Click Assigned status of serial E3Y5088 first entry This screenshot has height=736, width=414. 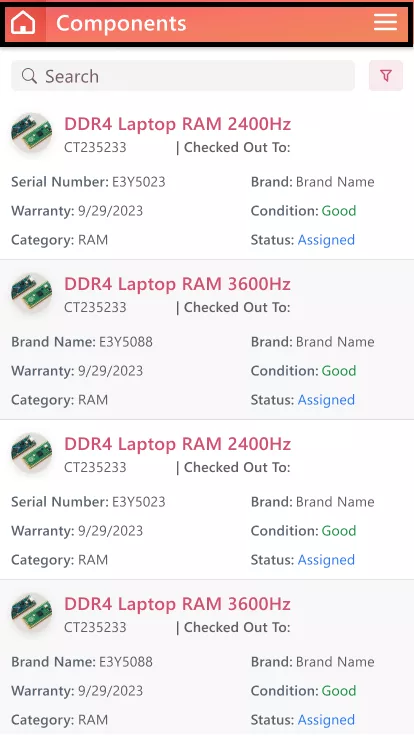326,400
